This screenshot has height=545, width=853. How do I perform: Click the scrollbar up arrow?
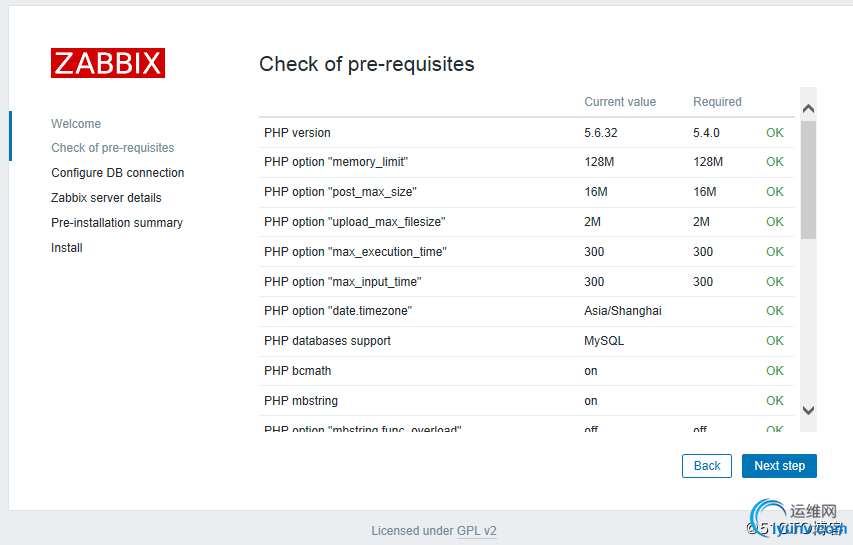point(808,108)
